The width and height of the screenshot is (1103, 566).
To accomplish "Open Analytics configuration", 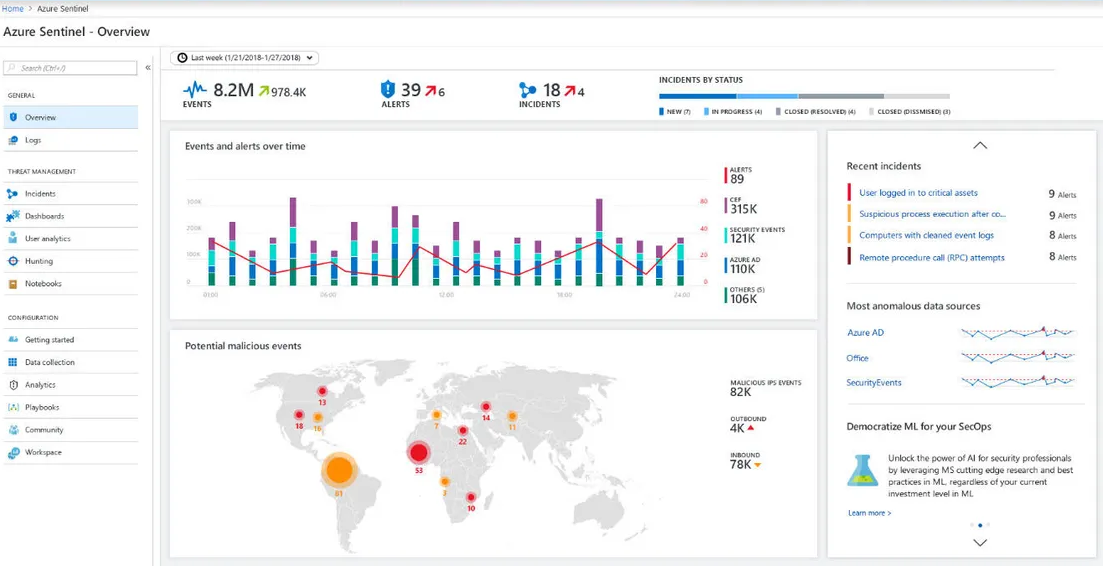I will tap(70, 385).
